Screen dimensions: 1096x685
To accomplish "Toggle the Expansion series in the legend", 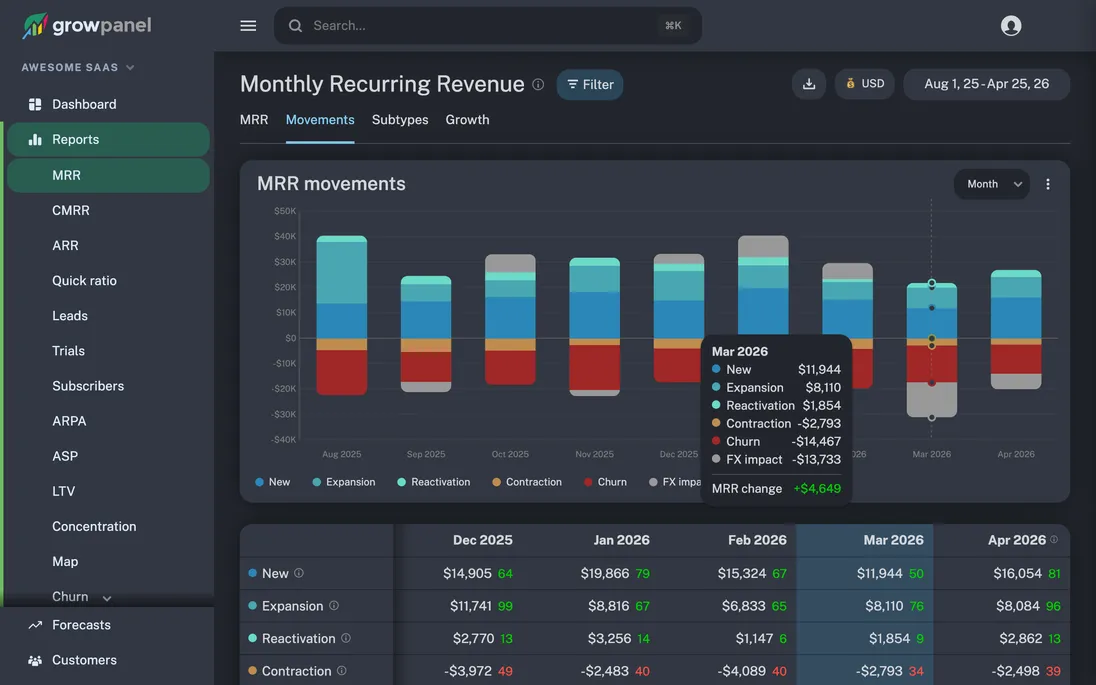I will pos(343,482).
